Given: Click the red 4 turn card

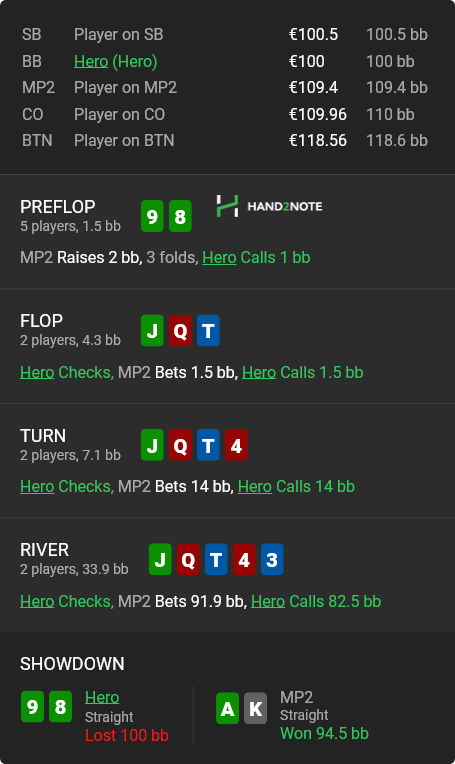Looking at the screenshot, I should coord(236,445).
